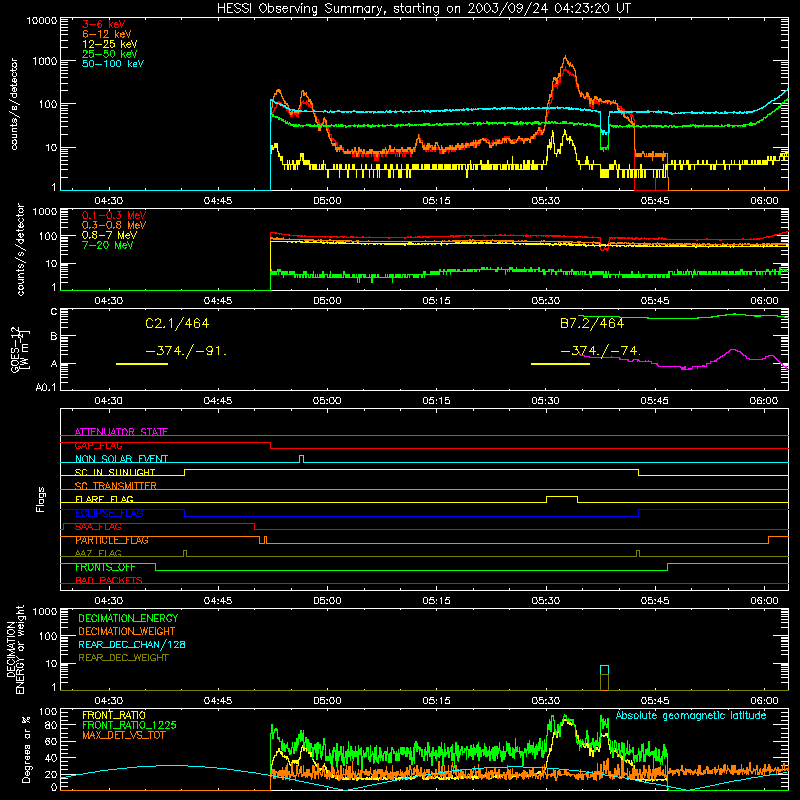The width and height of the screenshot is (800, 800).
Task: Click the C2.1/464 flare annotation
Action: point(177,323)
